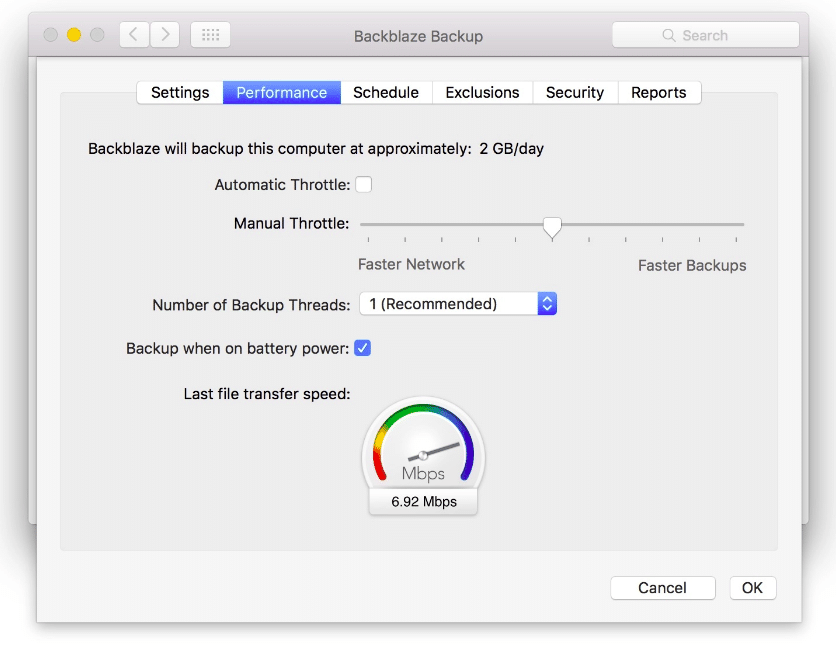
Task: Click the Backblaze Backup window title
Action: click(x=419, y=36)
